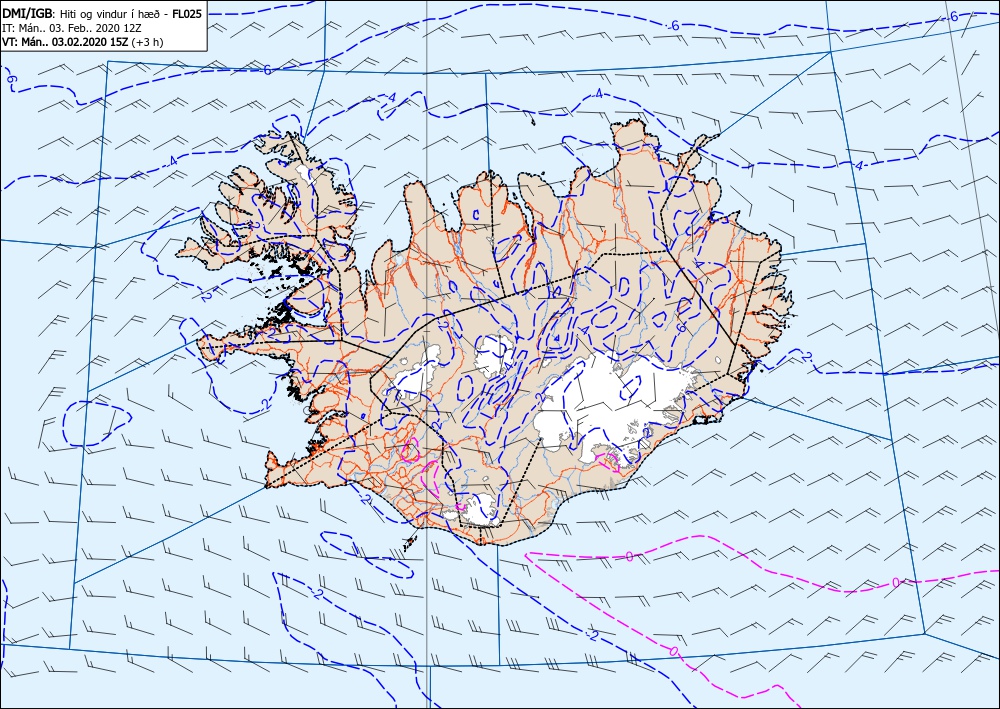This screenshot has height=709, width=1000.
Task: Click the "FL025" flight level text
Action: [x=187, y=13]
